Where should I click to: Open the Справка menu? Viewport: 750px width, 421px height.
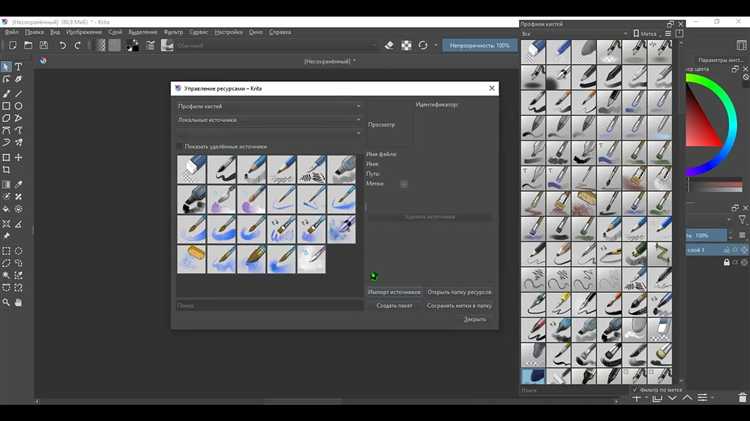(x=280, y=32)
